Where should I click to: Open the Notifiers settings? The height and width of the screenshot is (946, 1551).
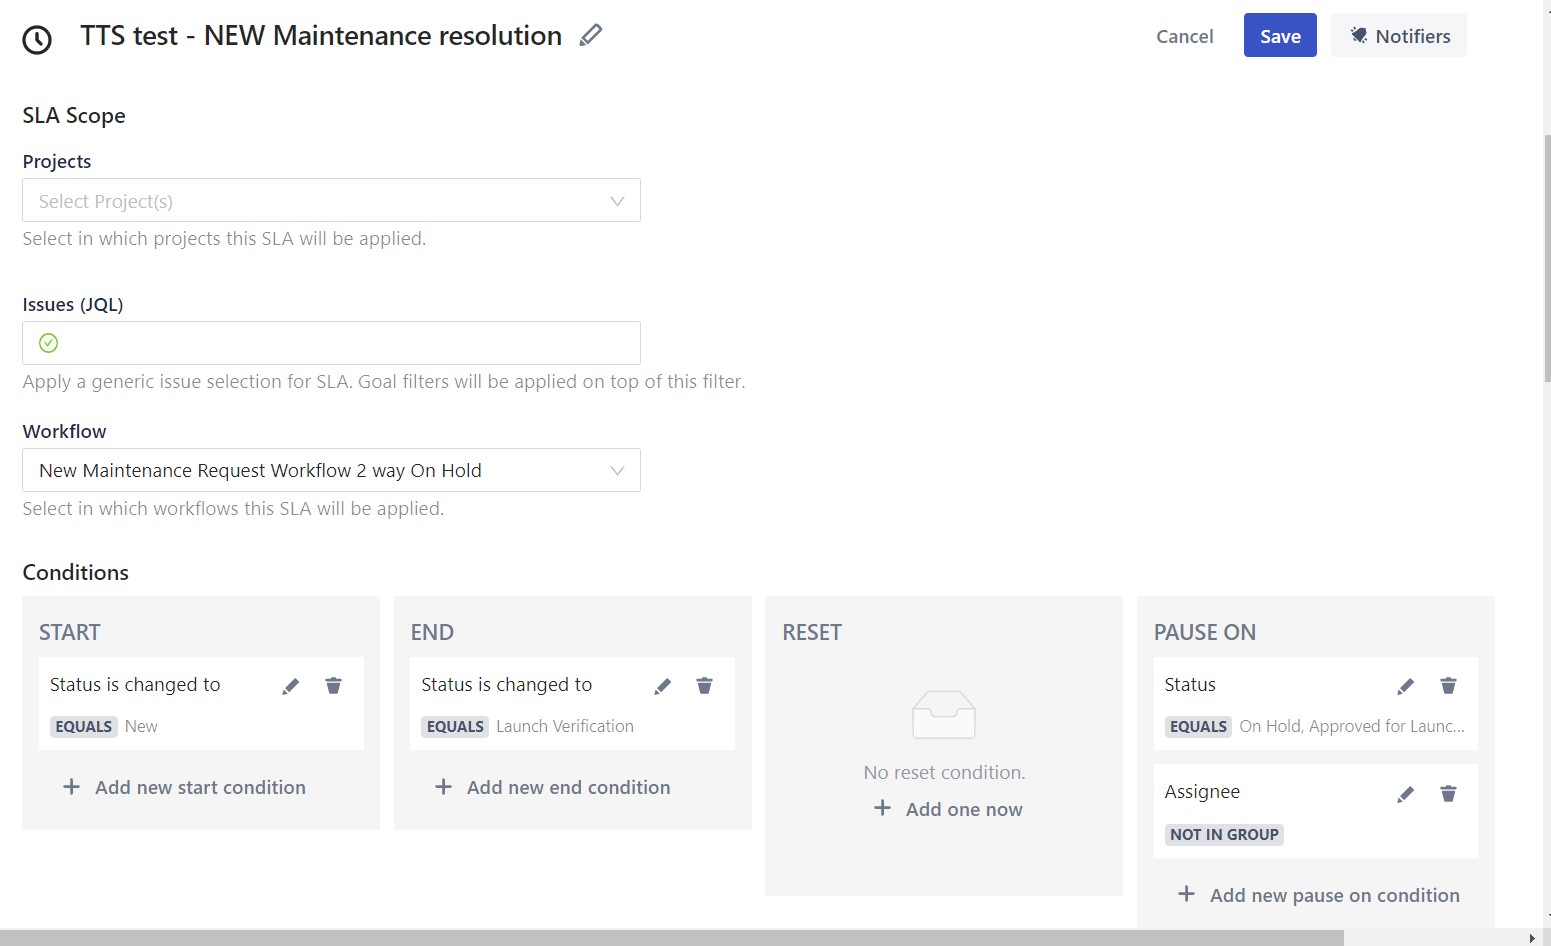(x=1399, y=35)
